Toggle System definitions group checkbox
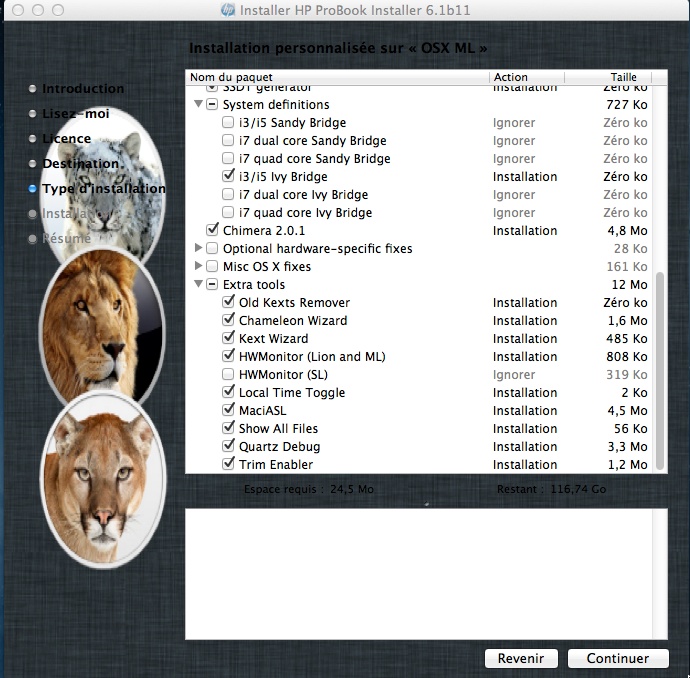 (212, 104)
